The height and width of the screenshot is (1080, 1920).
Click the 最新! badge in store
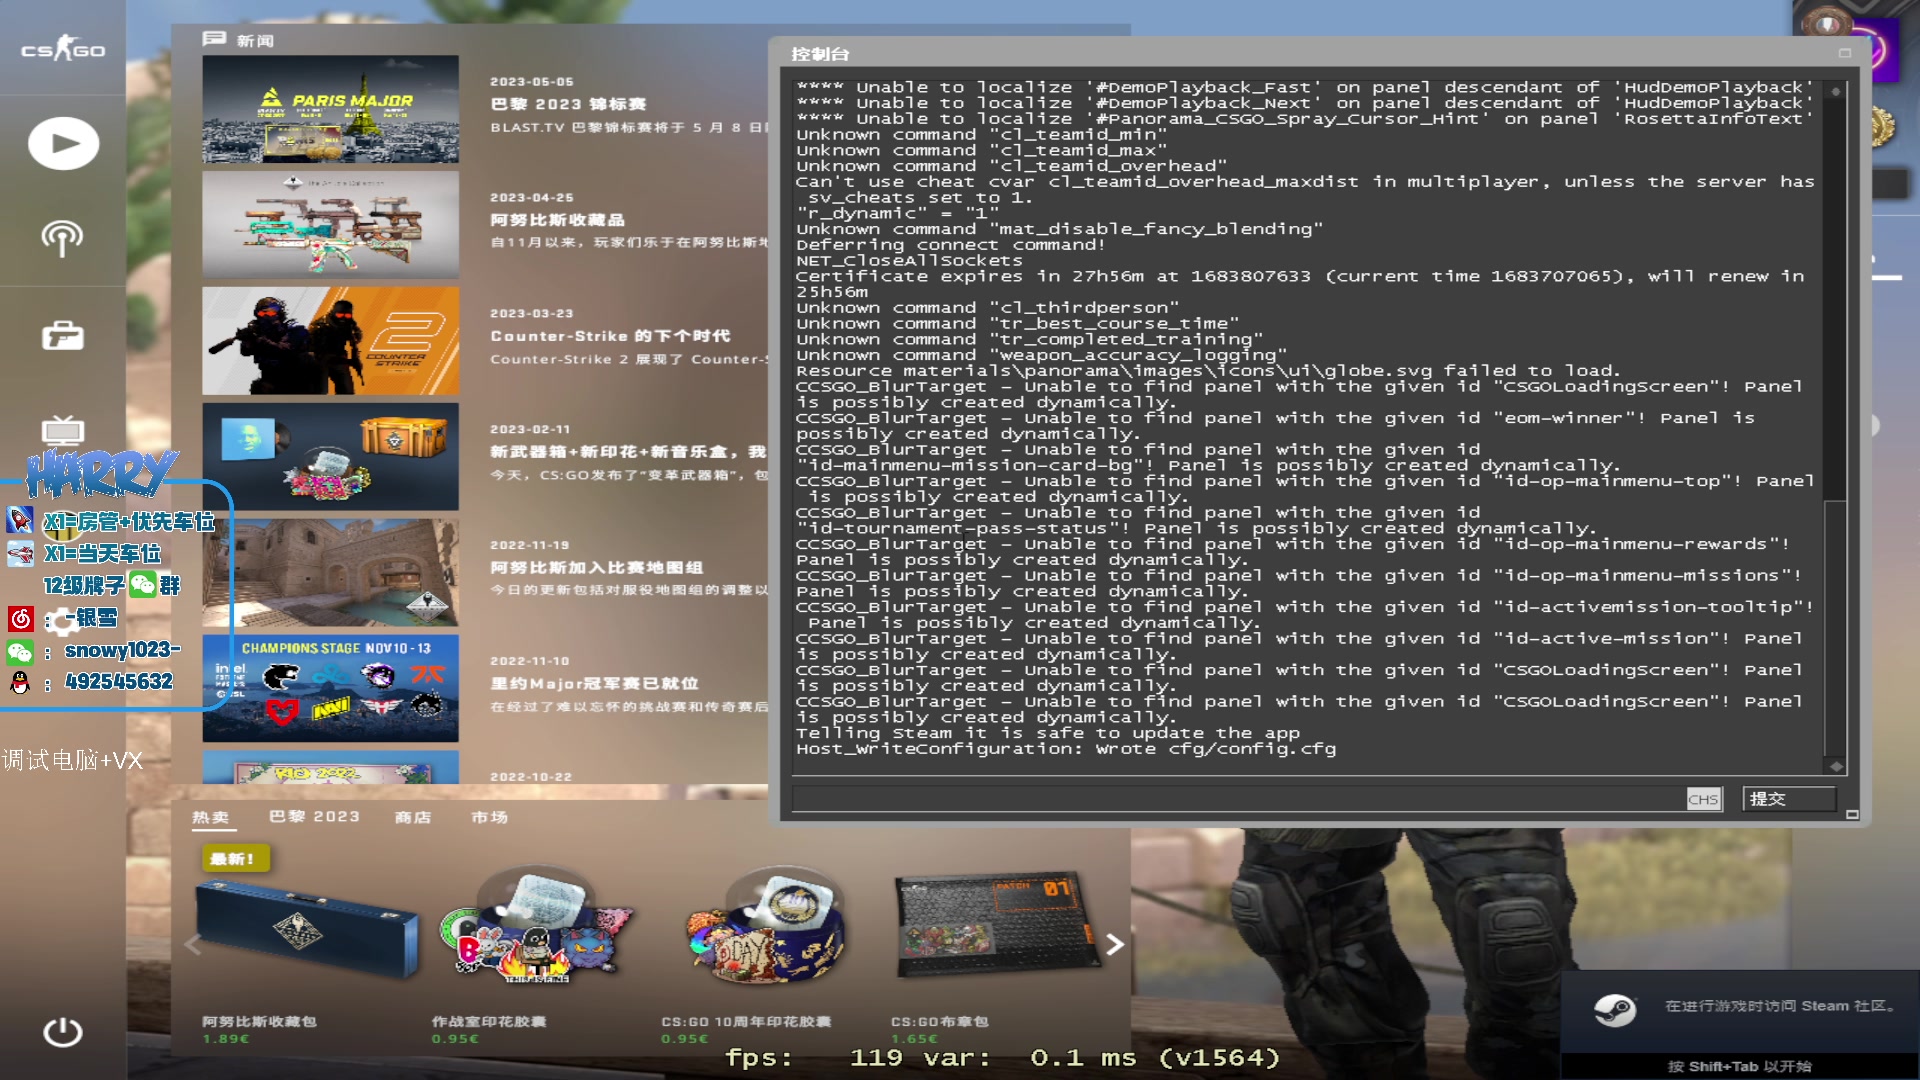pyautogui.click(x=236, y=858)
